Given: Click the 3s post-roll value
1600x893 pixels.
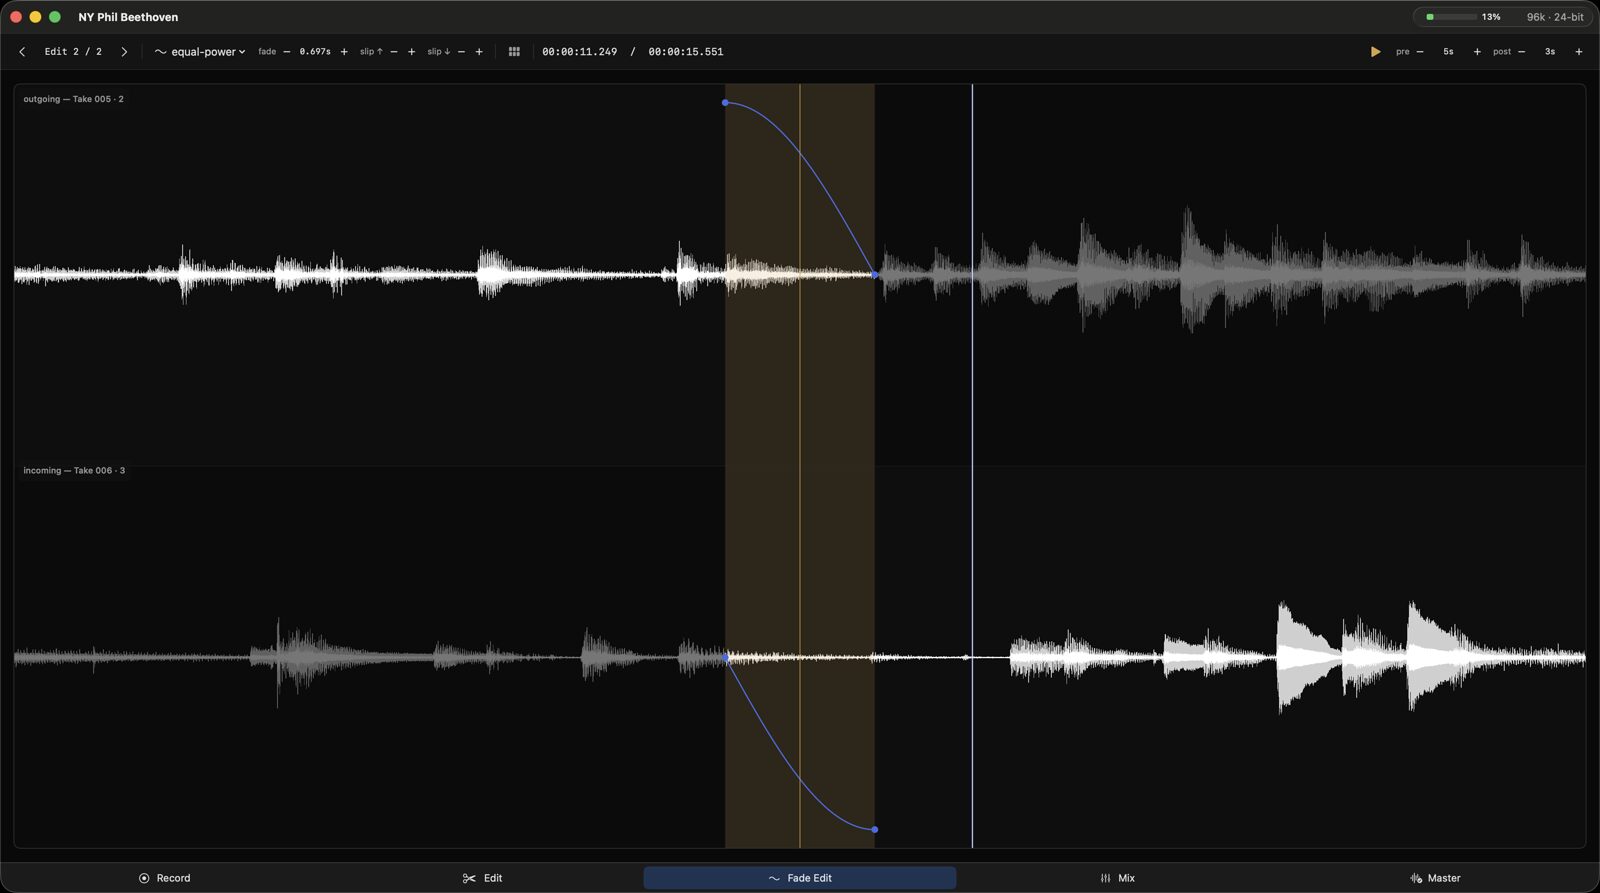Looking at the screenshot, I should click(1550, 52).
